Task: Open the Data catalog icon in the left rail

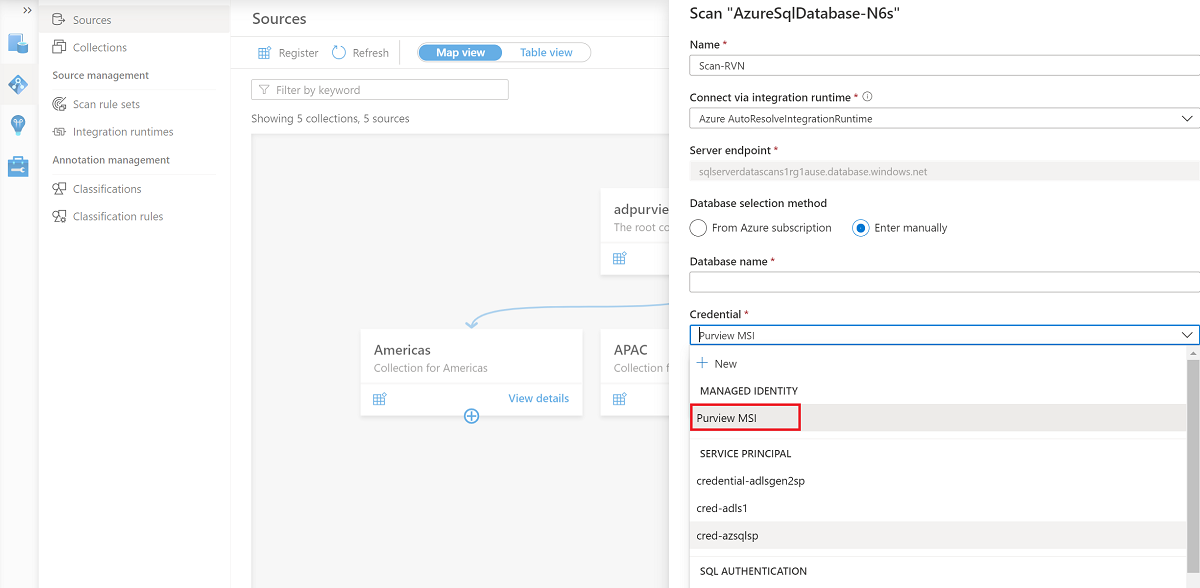Action: [x=16, y=44]
